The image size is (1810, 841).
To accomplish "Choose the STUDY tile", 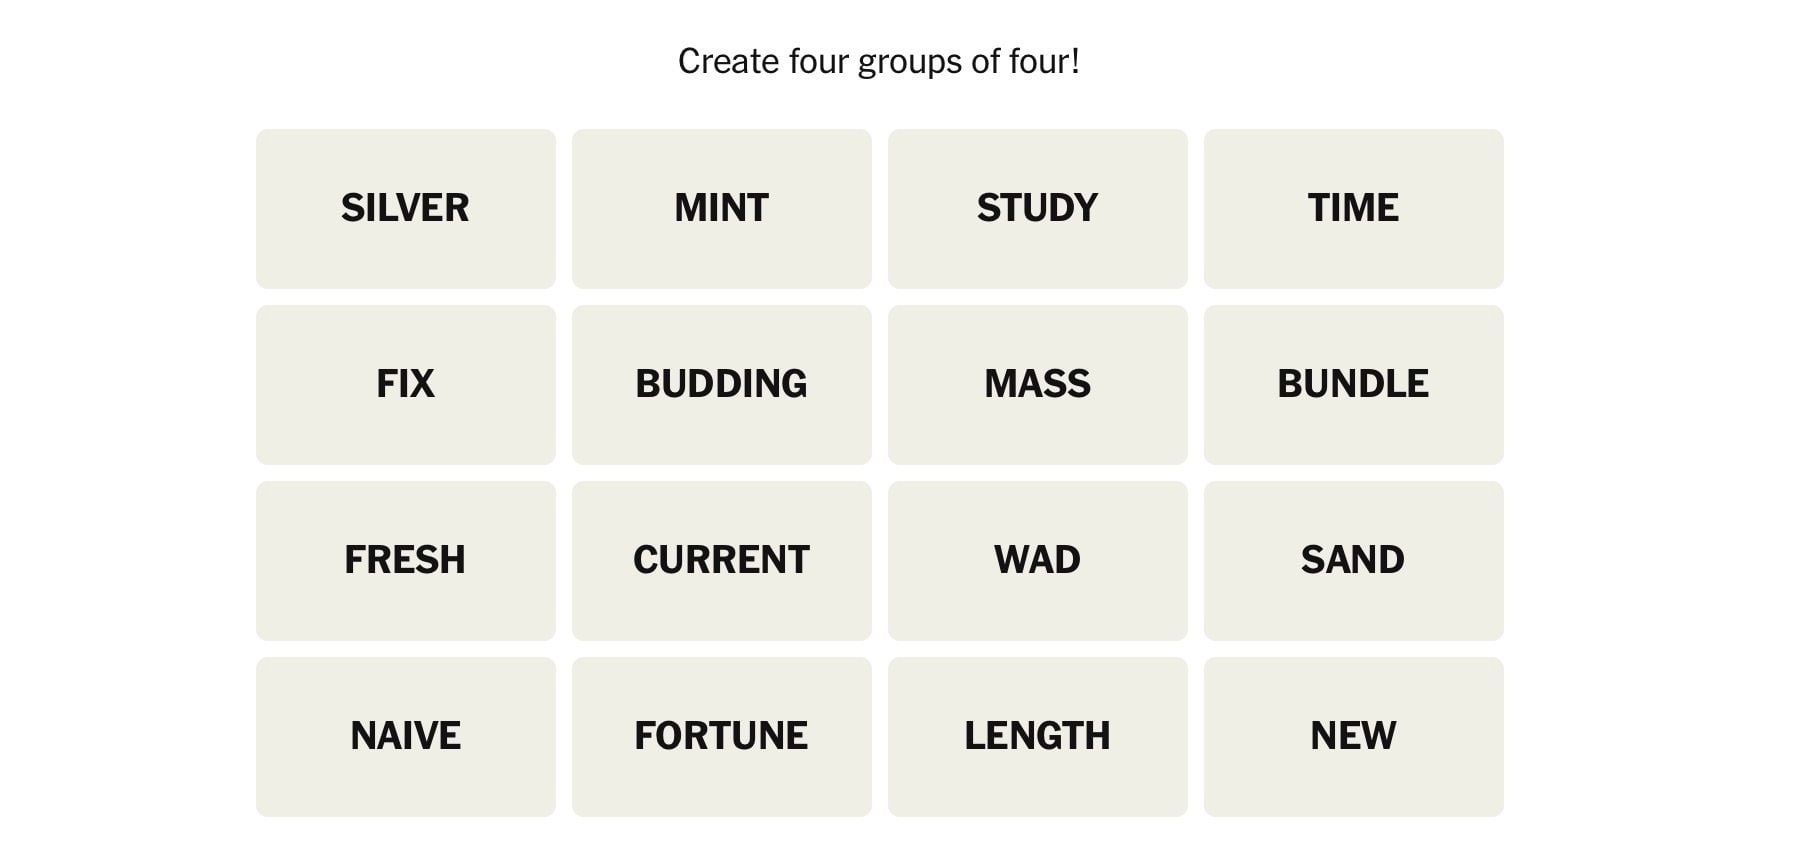I will [x=1037, y=208].
